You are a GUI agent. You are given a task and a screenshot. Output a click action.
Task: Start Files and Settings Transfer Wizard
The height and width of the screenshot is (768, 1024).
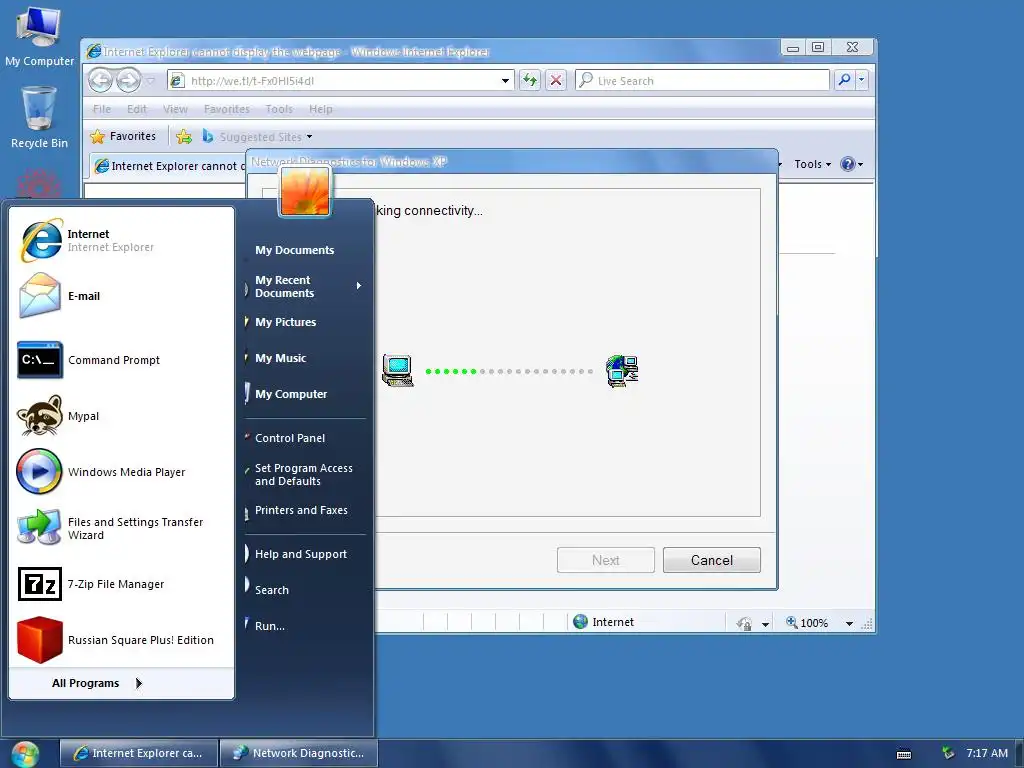[x=121, y=528]
